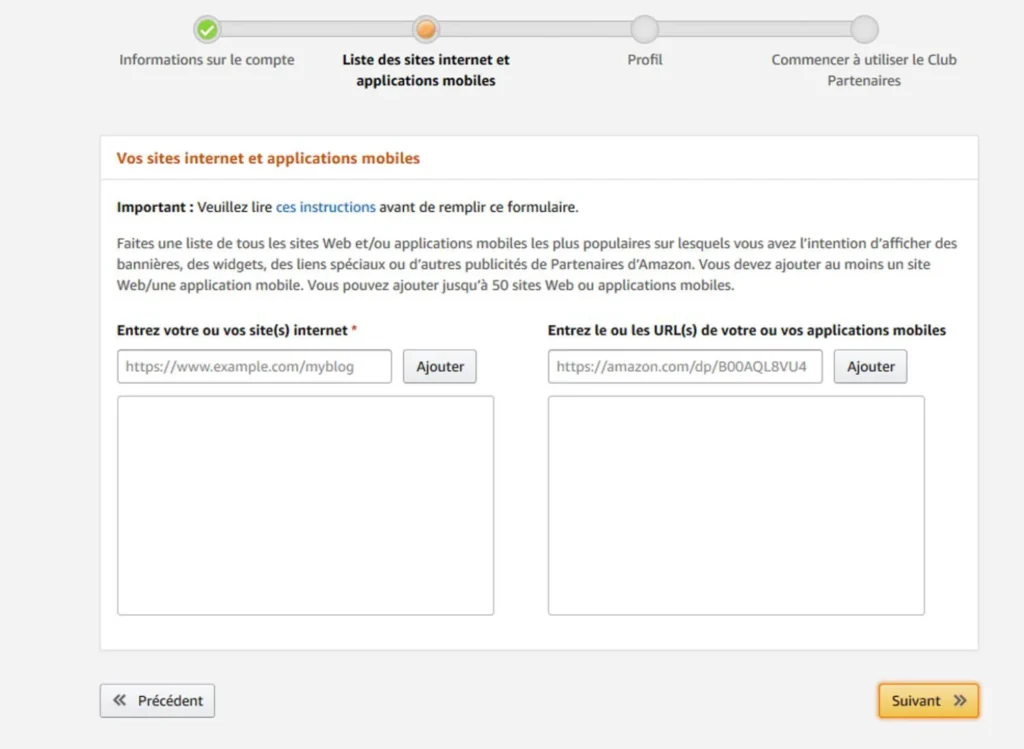Click the step marker for Liste des sites internet

pos(425,30)
